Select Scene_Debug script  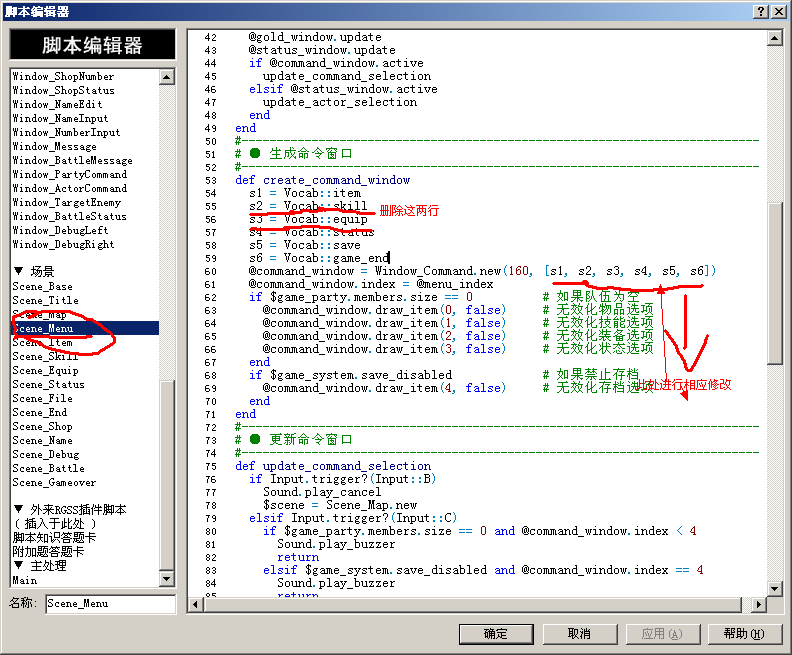pyautogui.click(x=45, y=455)
